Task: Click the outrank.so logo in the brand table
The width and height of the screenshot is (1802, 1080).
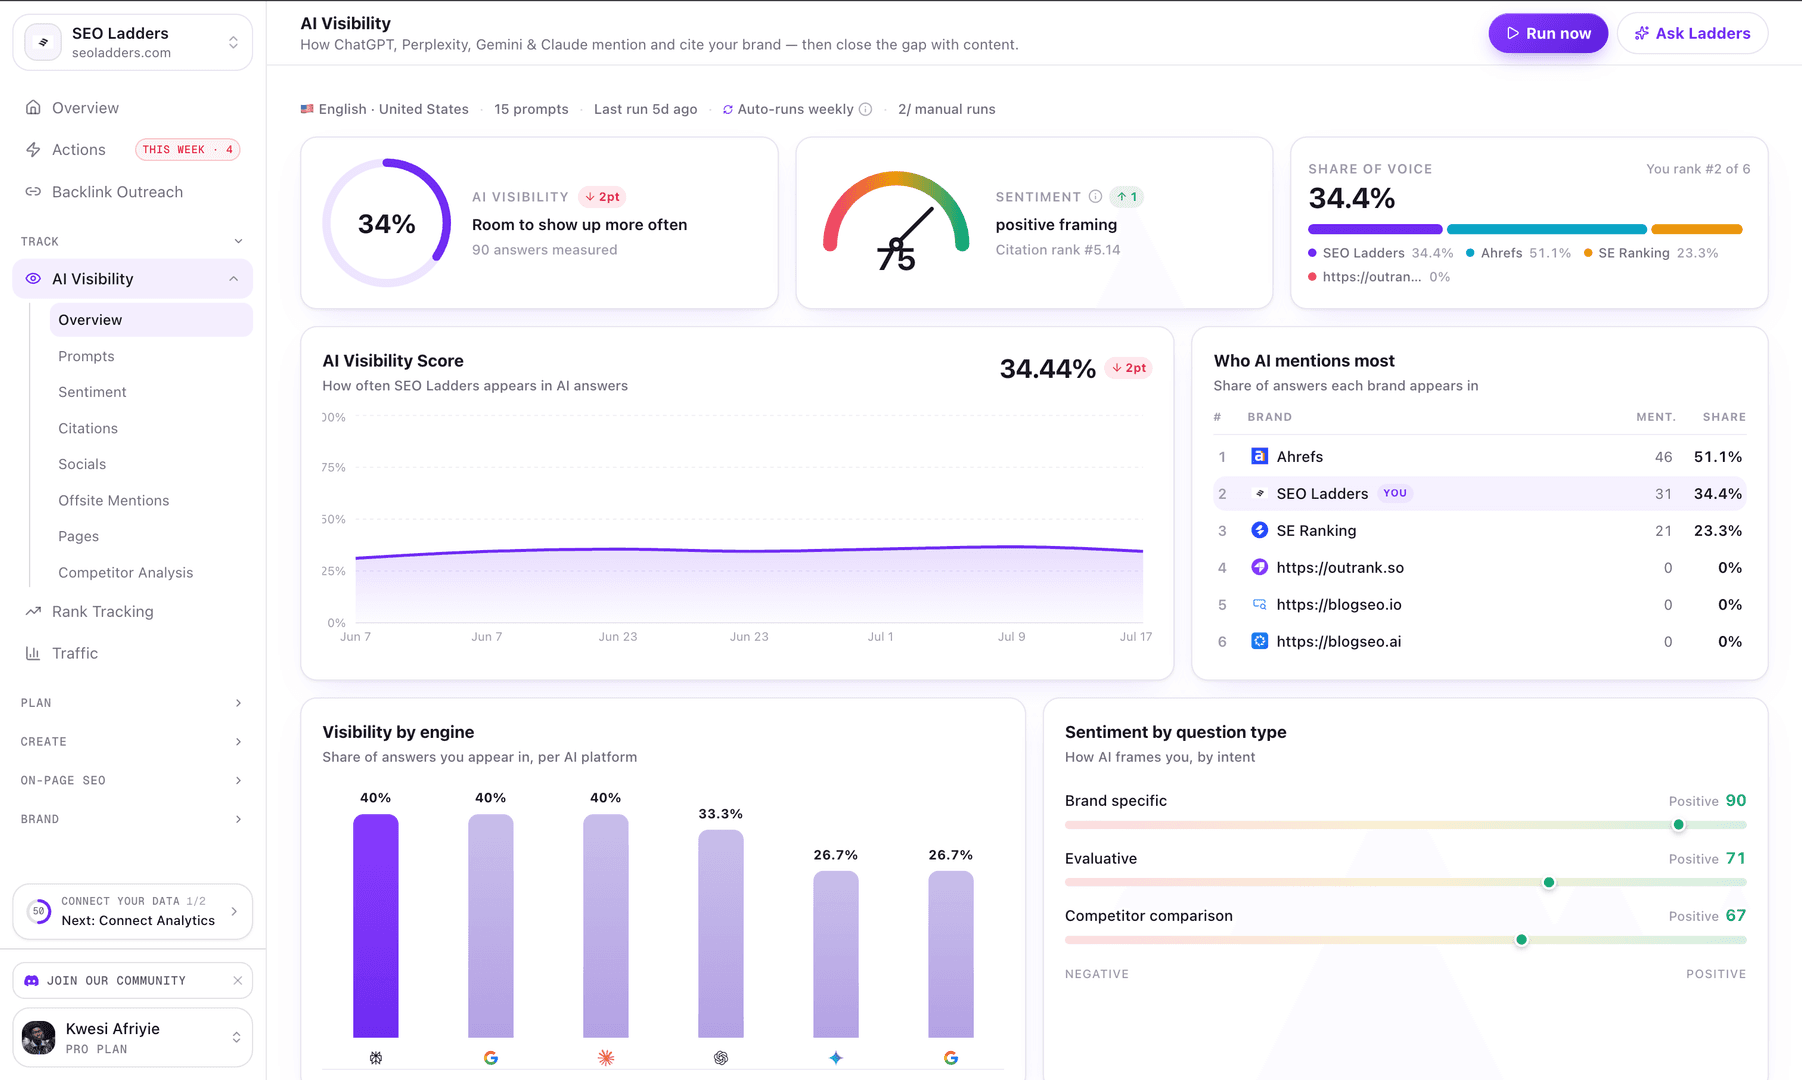Action: [1260, 567]
